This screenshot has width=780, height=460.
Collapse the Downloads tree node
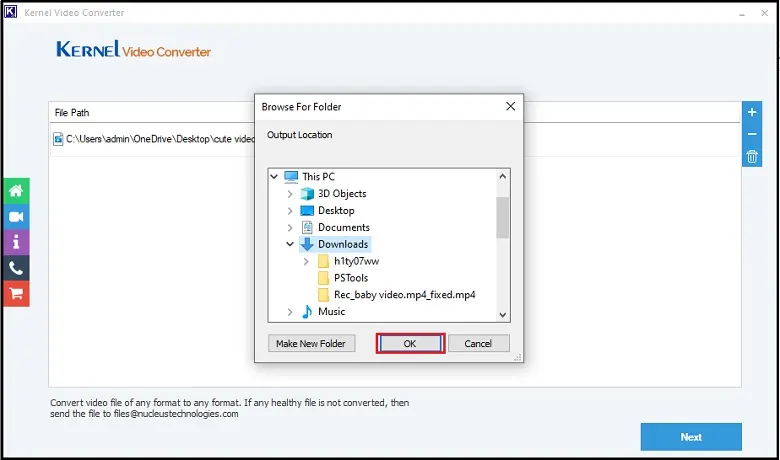point(290,244)
